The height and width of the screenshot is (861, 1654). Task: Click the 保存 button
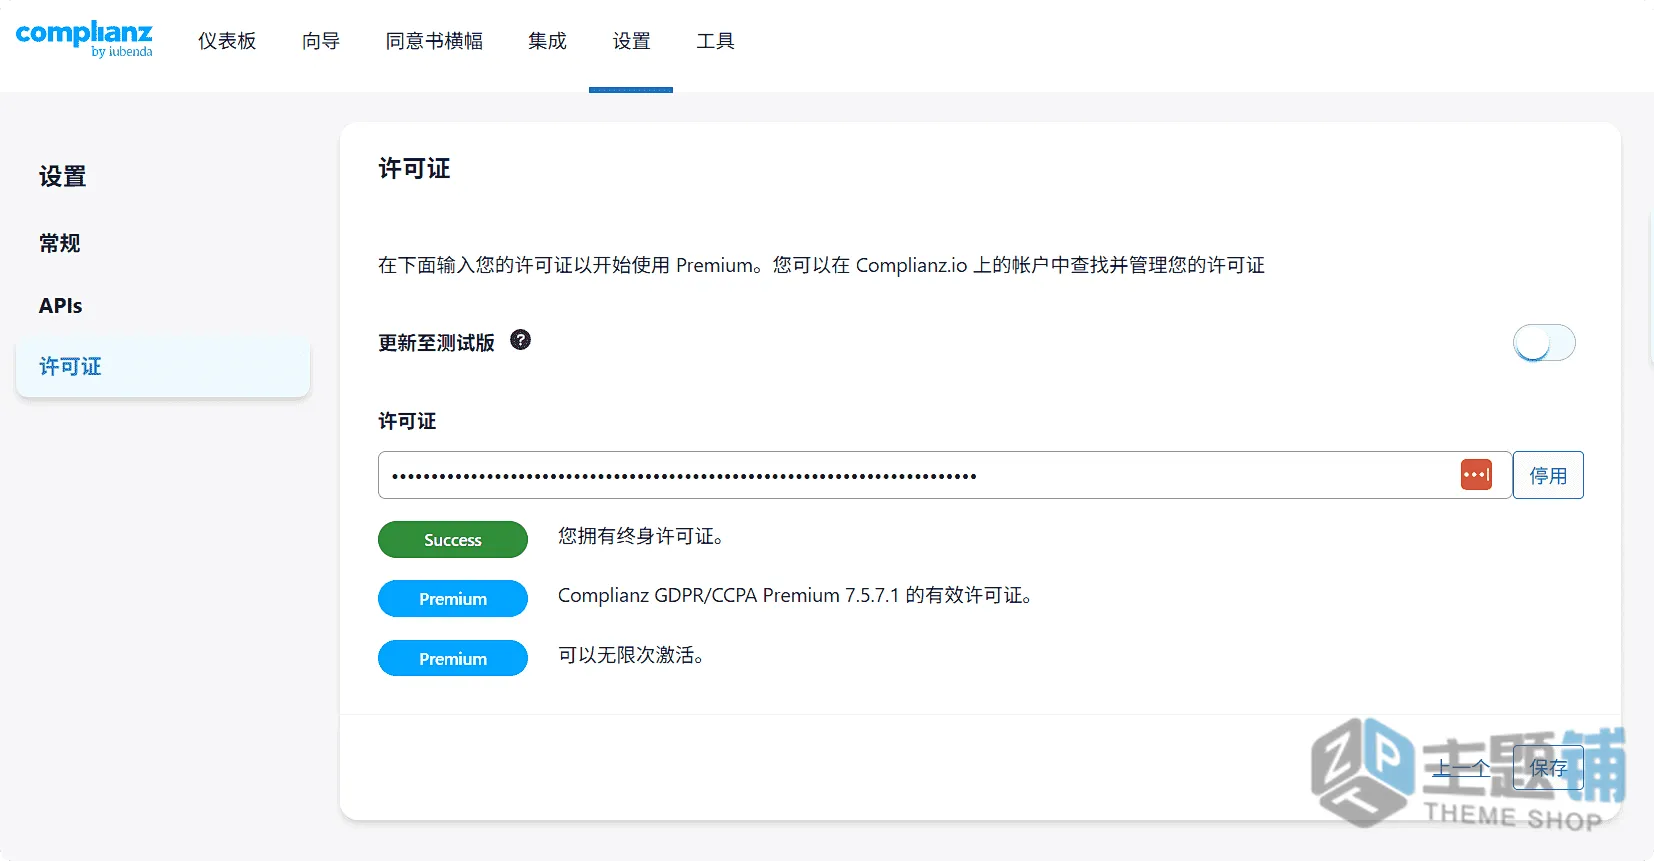(1548, 768)
